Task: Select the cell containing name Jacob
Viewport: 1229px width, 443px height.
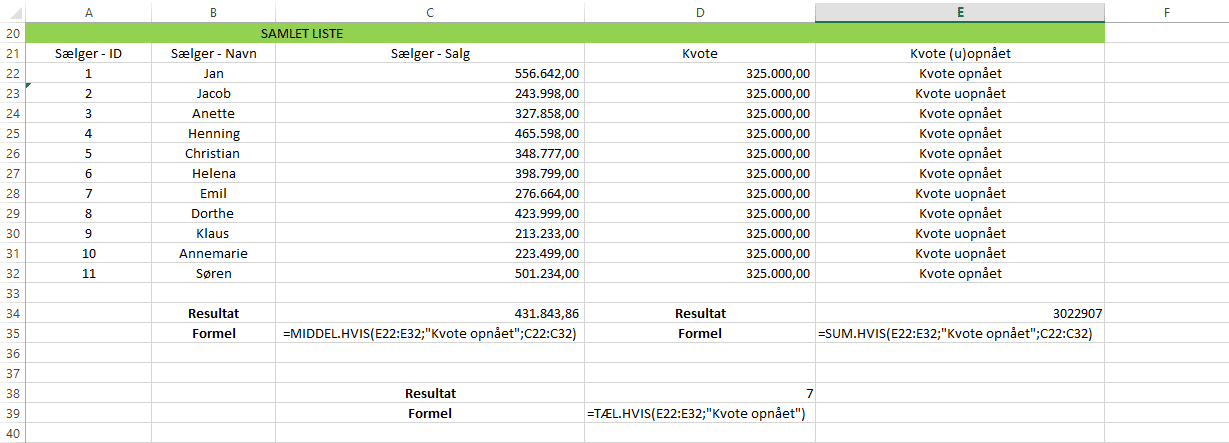Action: click(213, 93)
